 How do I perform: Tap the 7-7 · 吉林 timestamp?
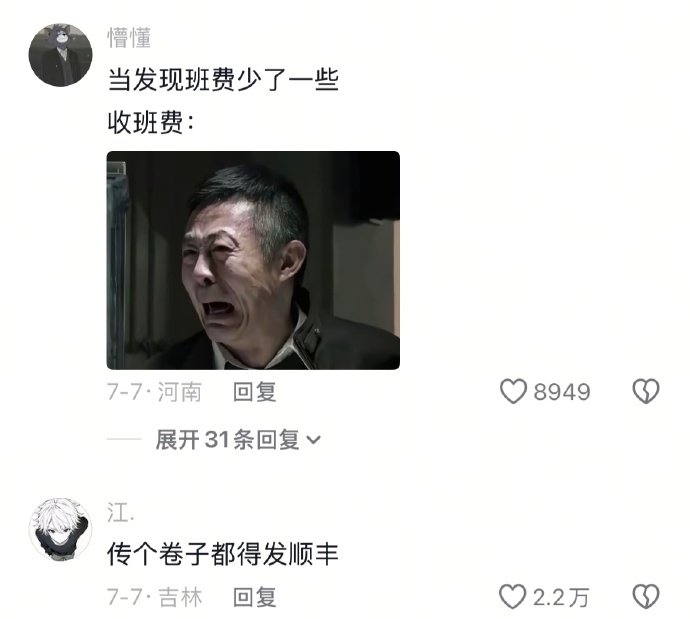154,597
